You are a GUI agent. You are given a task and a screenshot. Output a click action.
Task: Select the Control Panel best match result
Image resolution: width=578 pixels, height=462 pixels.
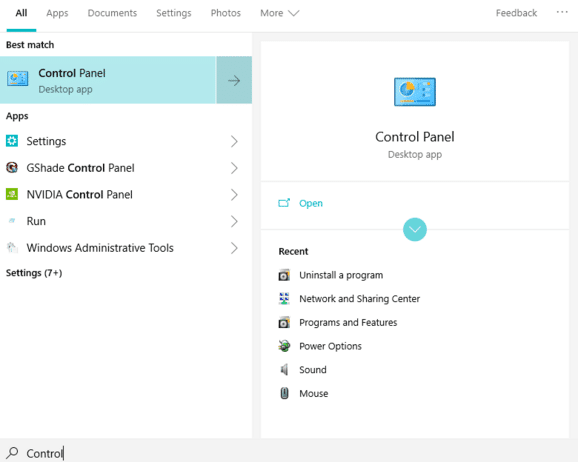coord(108,80)
